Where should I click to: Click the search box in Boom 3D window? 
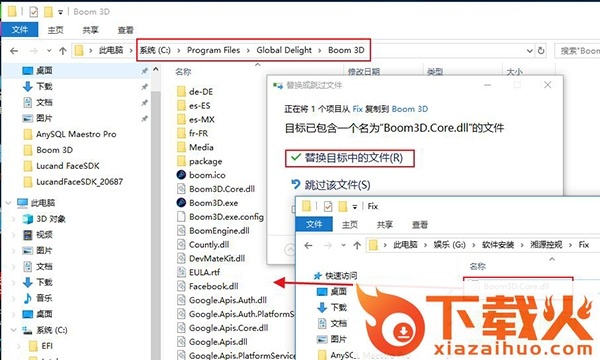577,50
